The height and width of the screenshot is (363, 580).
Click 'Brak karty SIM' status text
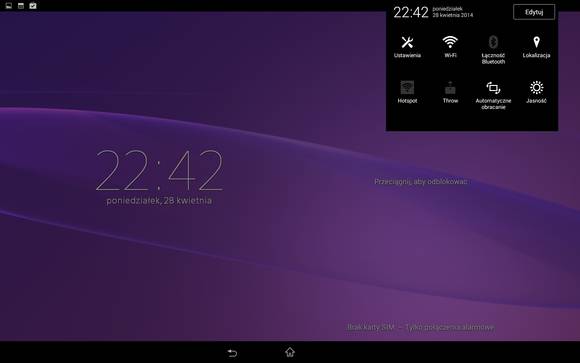click(370, 327)
